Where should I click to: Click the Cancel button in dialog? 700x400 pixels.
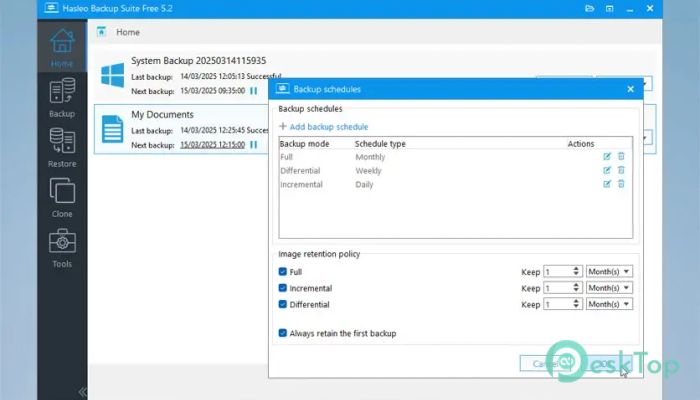pos(546,363)
